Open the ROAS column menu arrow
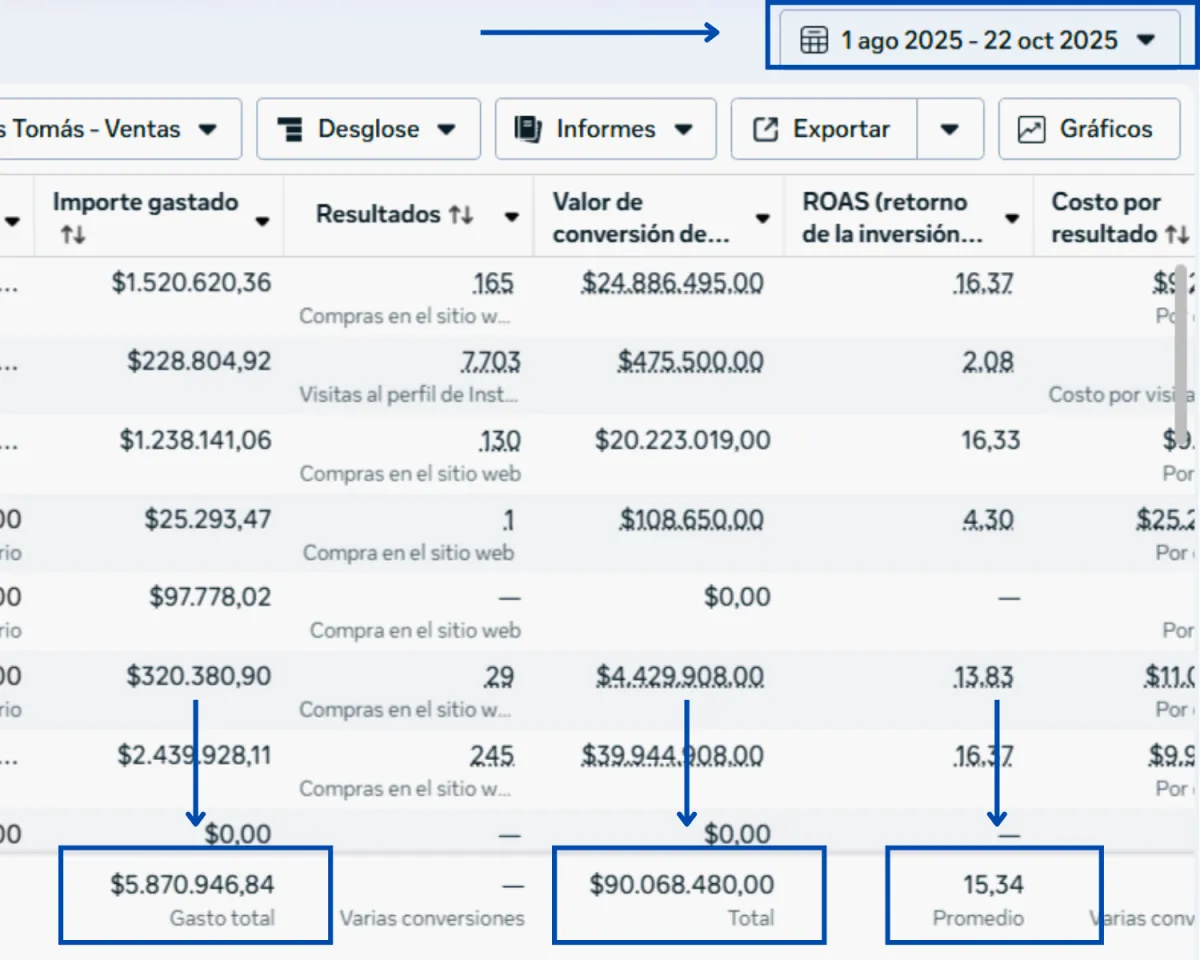The width and height of the screenshot is (1200, 960). [1012, 219]
